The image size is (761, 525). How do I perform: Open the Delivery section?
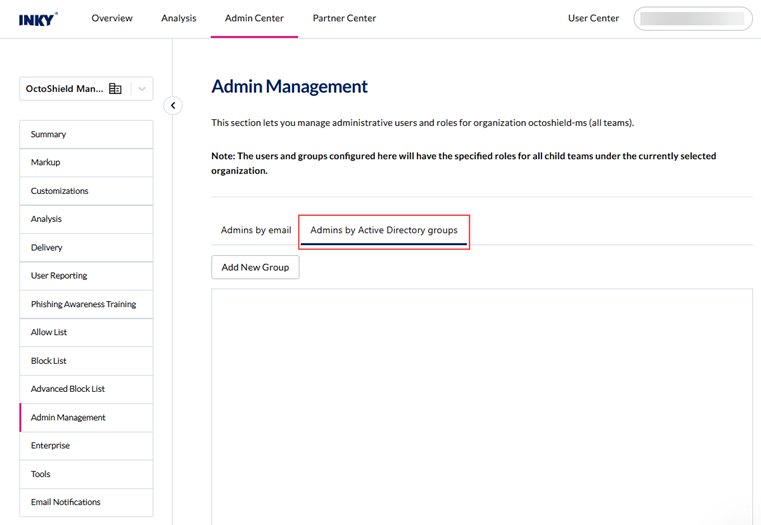[x=86, y=247]
